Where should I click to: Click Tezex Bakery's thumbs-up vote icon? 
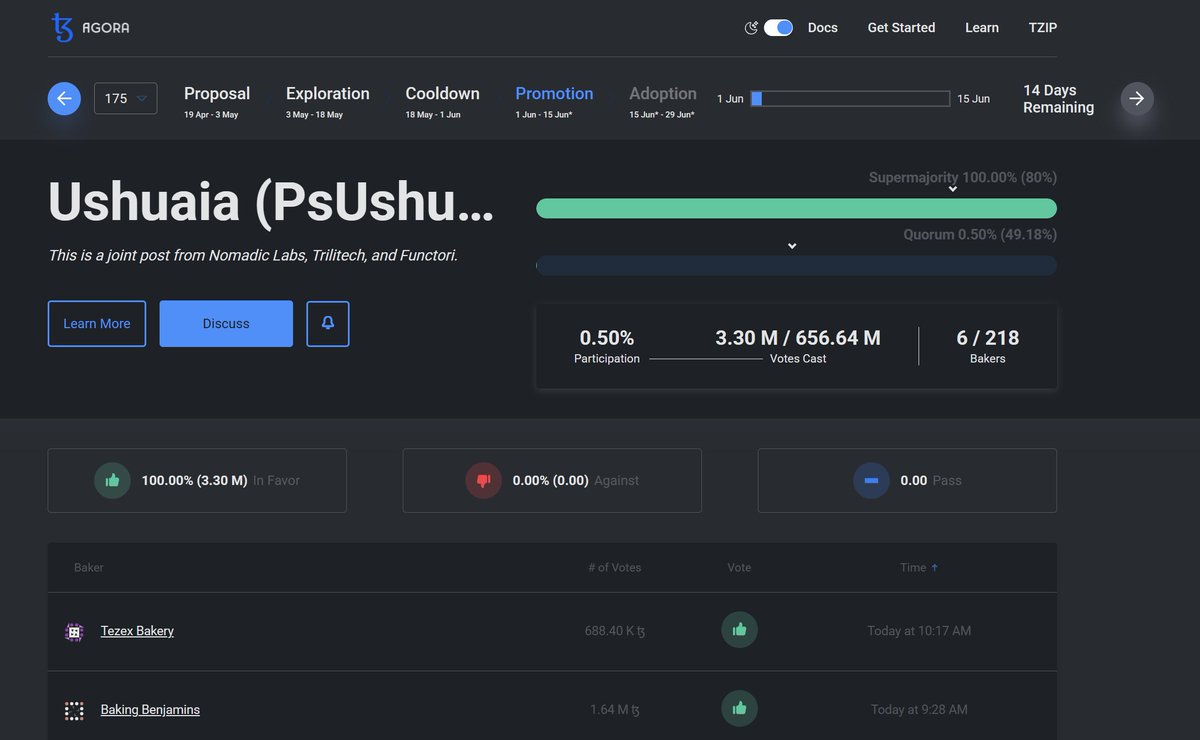tap(740, 630)
